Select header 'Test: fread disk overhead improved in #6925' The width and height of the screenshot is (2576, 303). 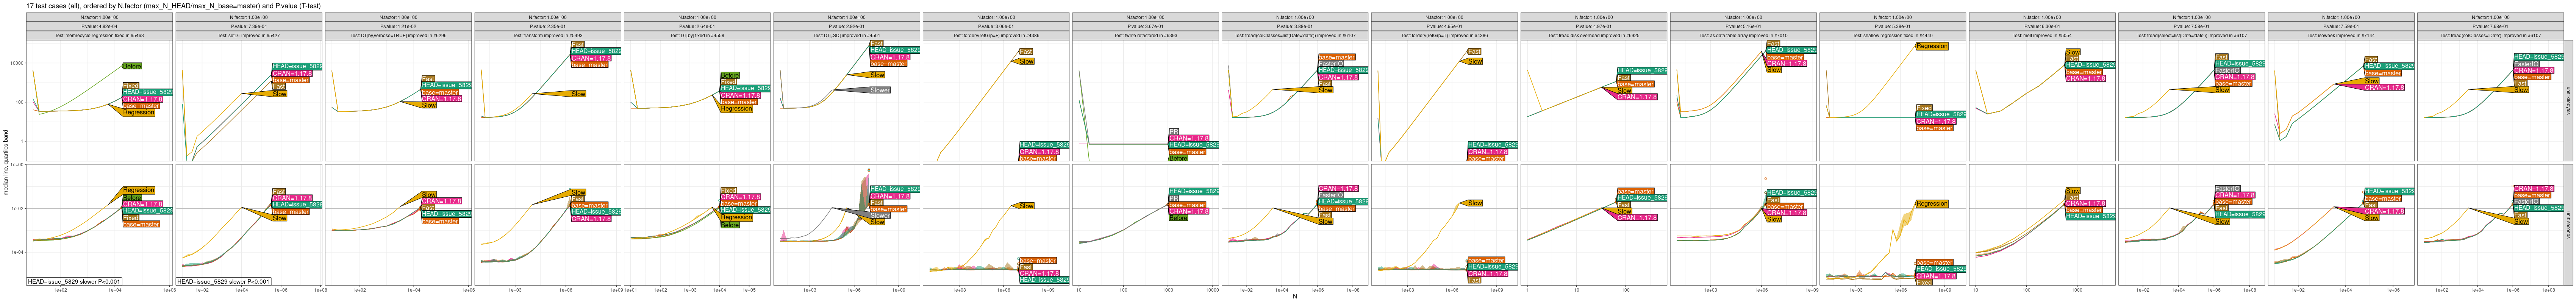pyautogui.click(x=1594, y=35)
